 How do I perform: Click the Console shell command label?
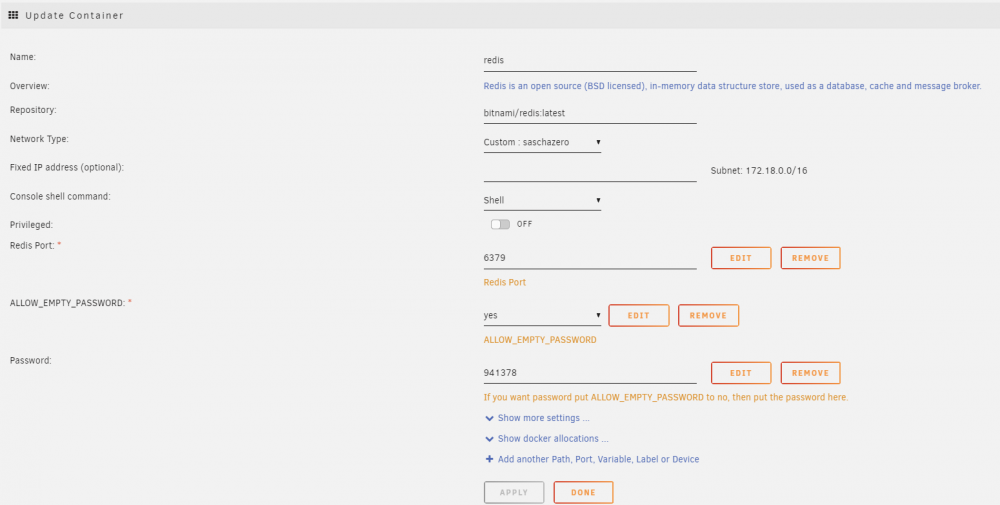click(60, 196)
